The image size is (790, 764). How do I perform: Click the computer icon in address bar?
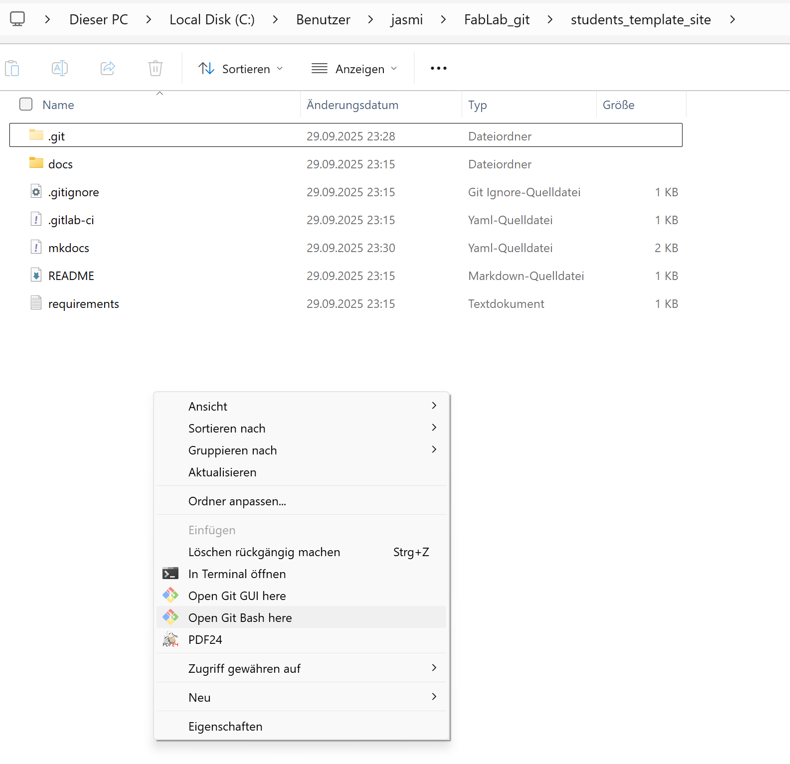[x=18, y=19]
